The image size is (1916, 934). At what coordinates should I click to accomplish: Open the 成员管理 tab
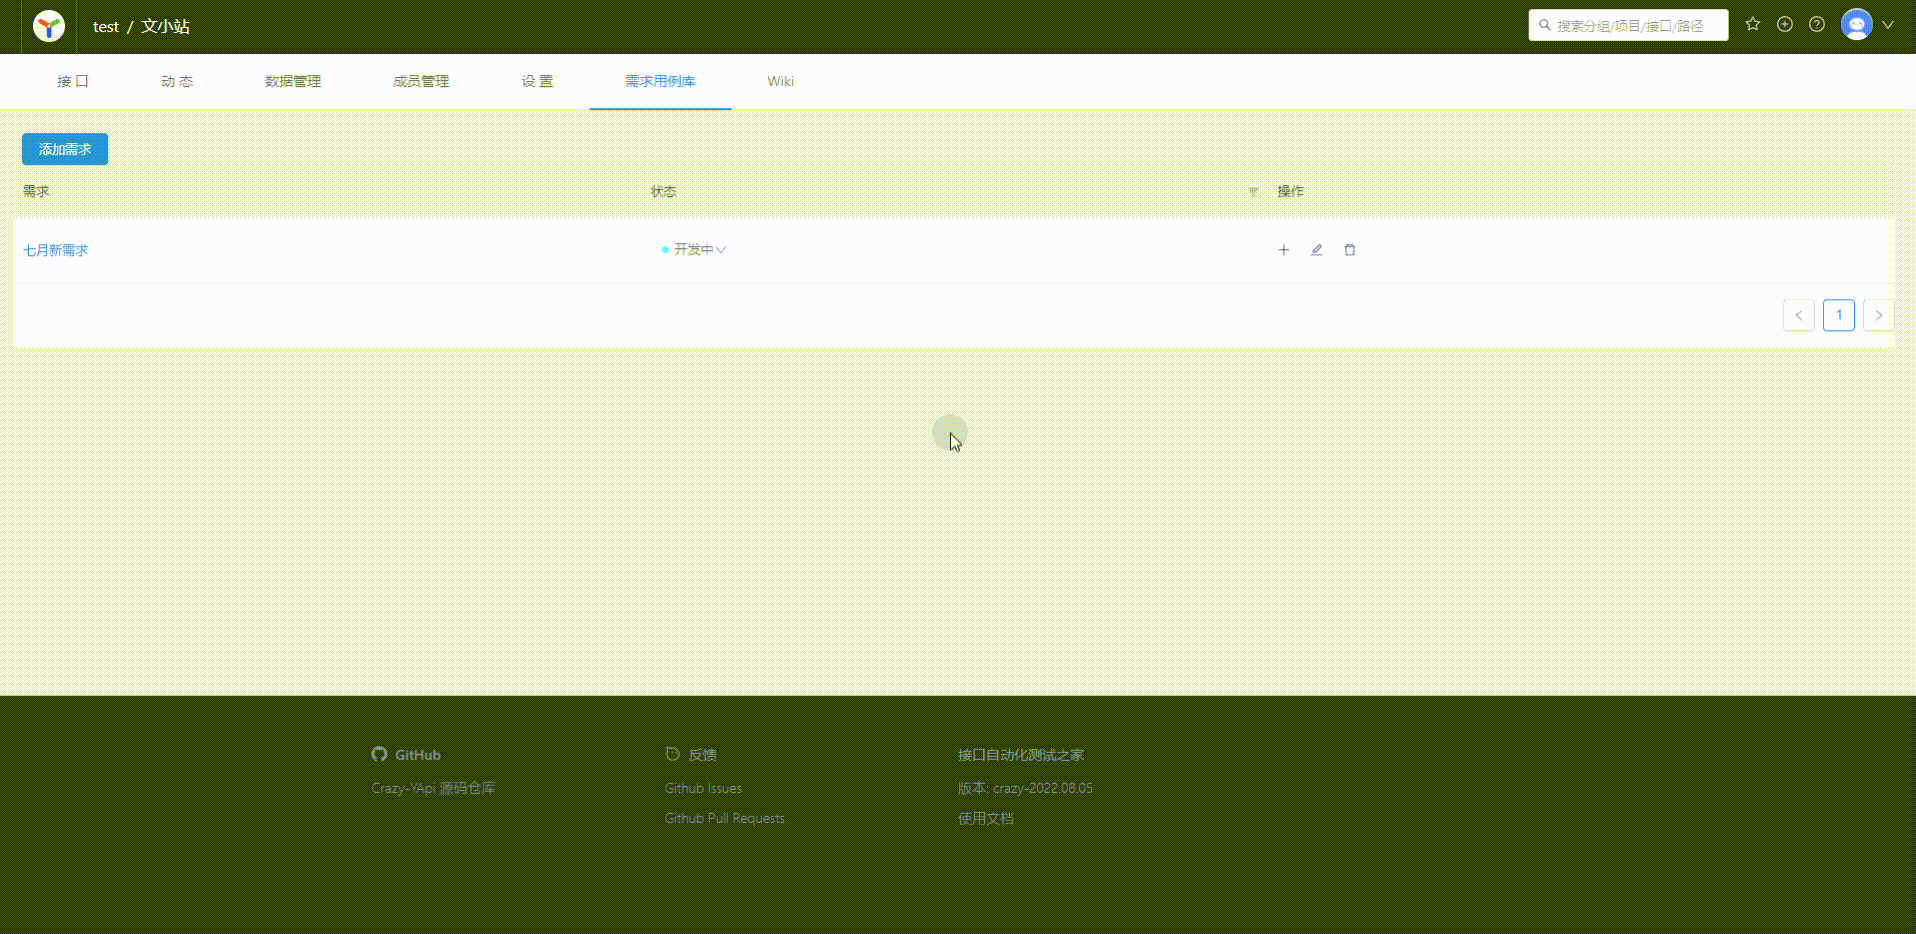[421, 81]
